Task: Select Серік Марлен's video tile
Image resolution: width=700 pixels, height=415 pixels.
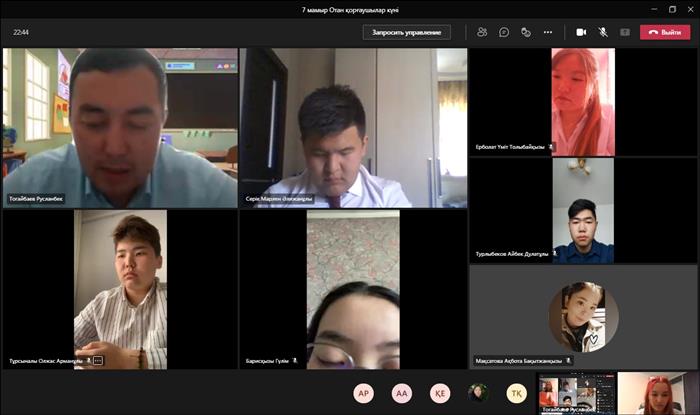Action: 353,127
